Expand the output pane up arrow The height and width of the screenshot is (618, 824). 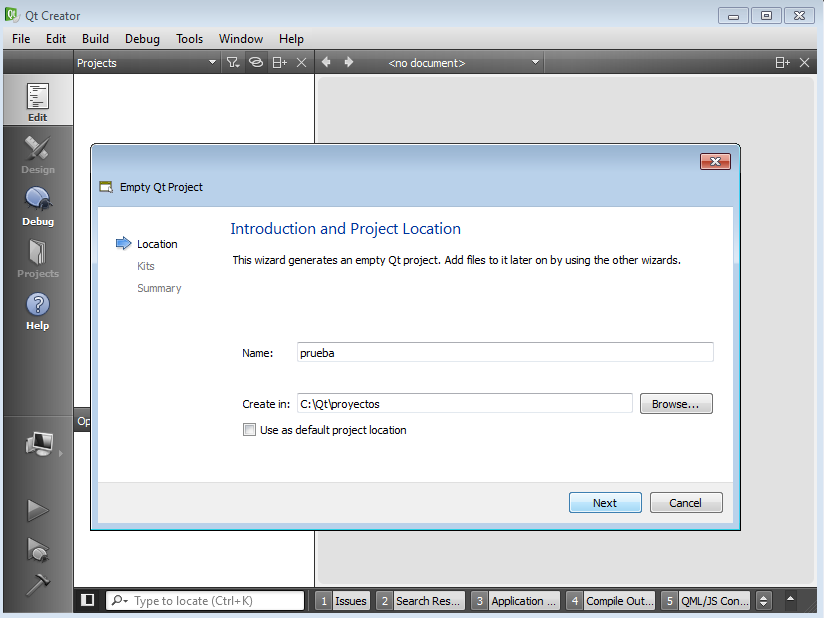click(x=790, y=599)
